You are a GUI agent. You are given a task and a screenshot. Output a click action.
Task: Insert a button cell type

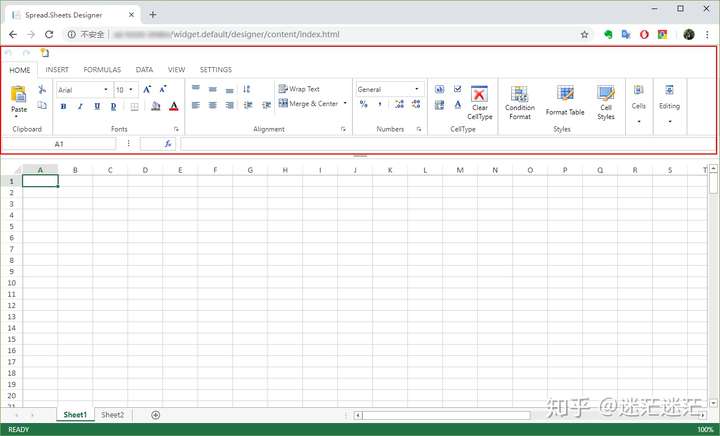[439, 89]
